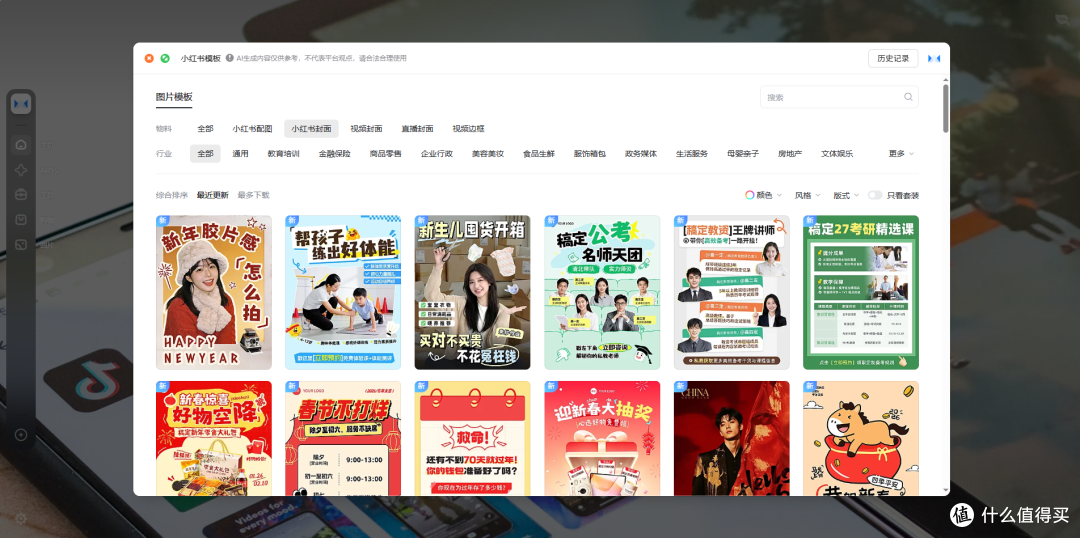
Task: Filter by 文体娱乐 industry
Action: (837, 154)
